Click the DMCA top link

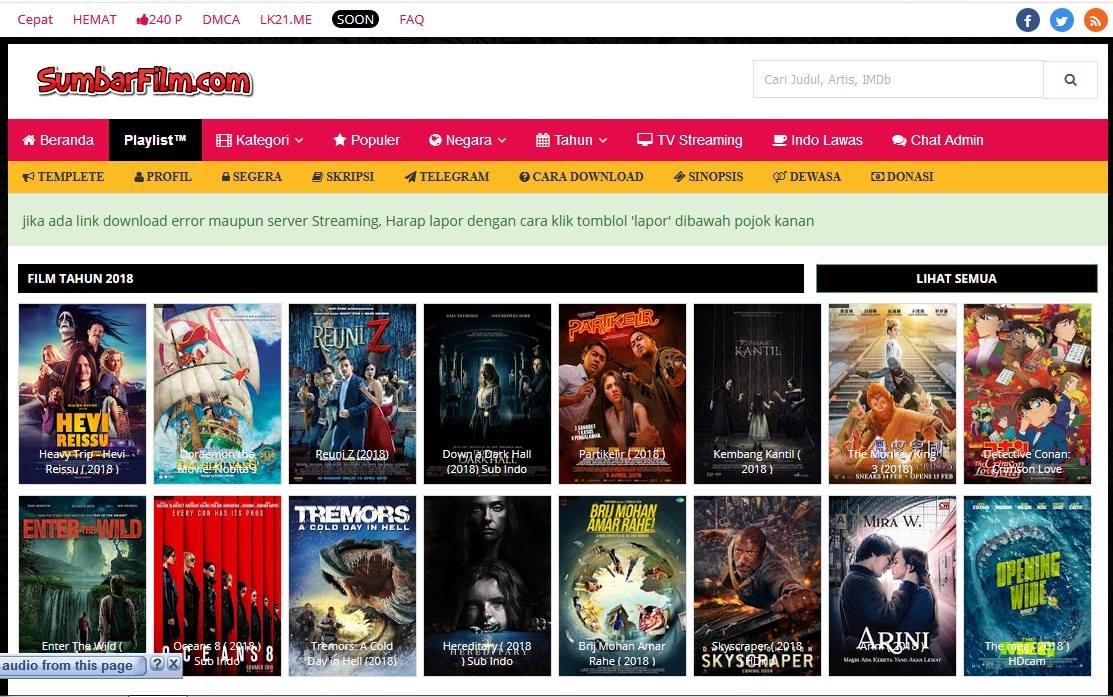tap(221, 20)
